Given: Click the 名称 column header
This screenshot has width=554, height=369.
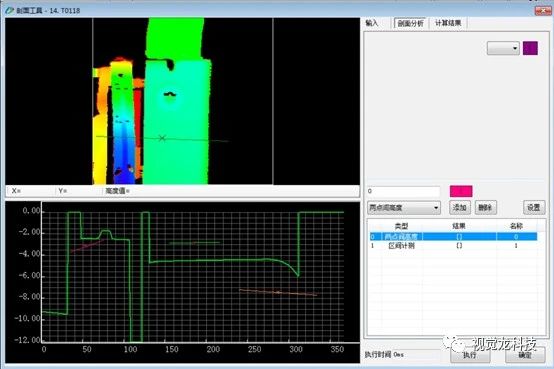Looking at the screenshot, I should (516, 226).
